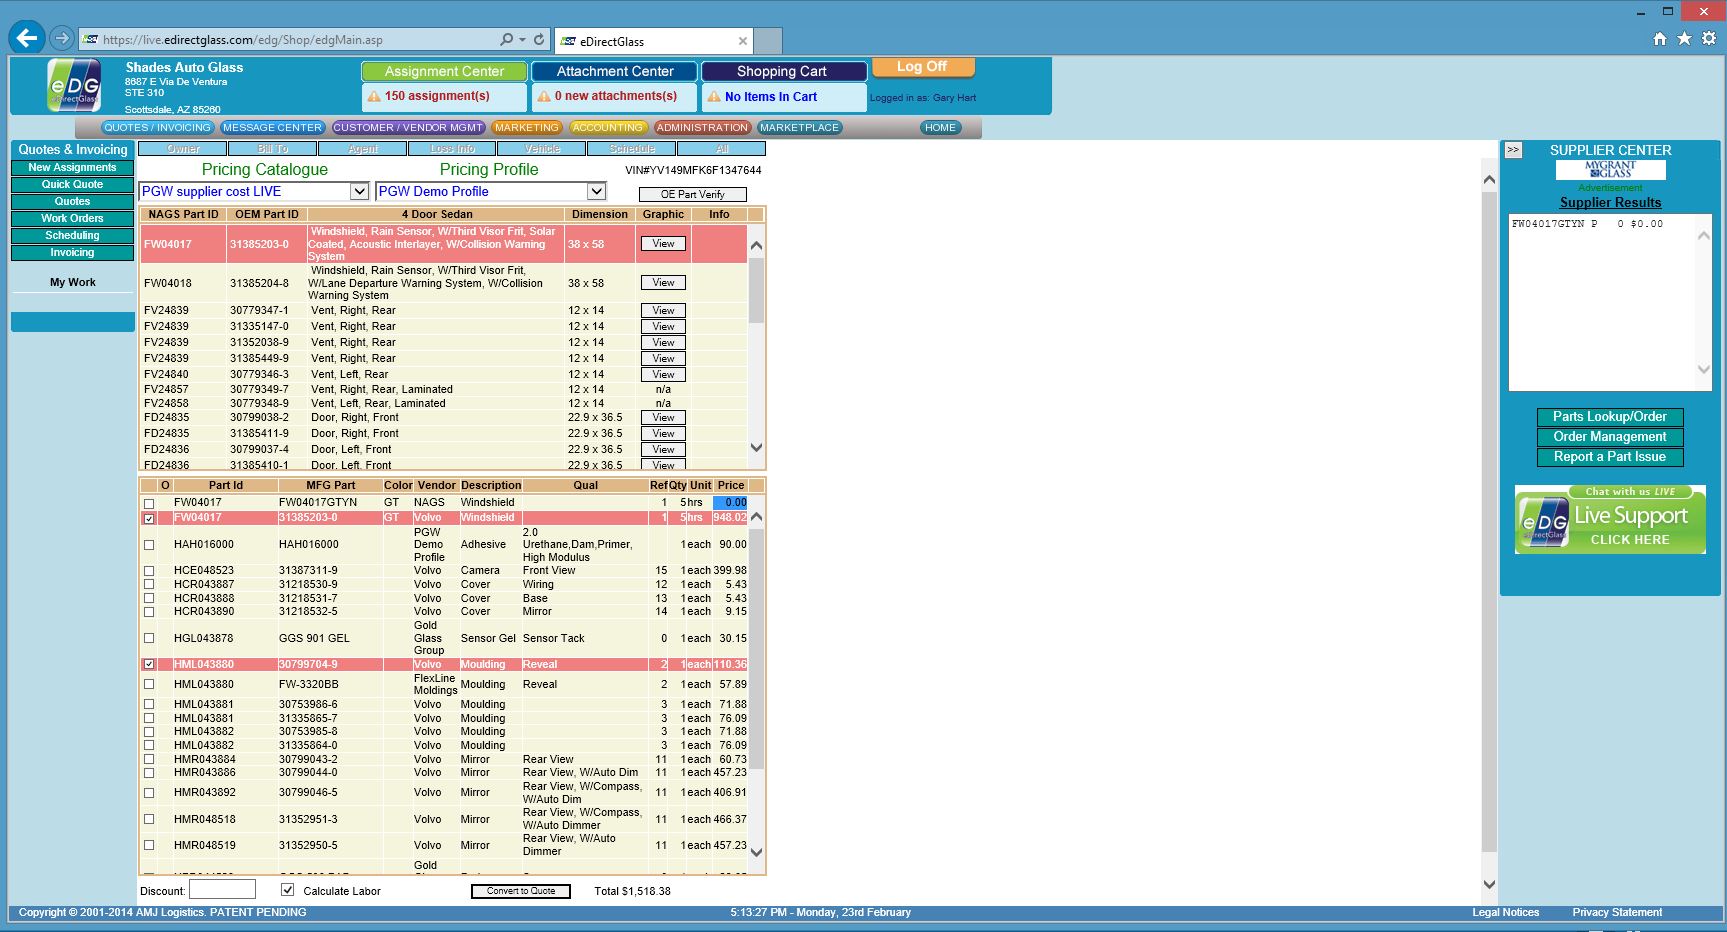This screenshot has width=1727, height=932.
Task: Check the FW04017GTYN NAGS windshield row checkbox
Action: [149, 504]
